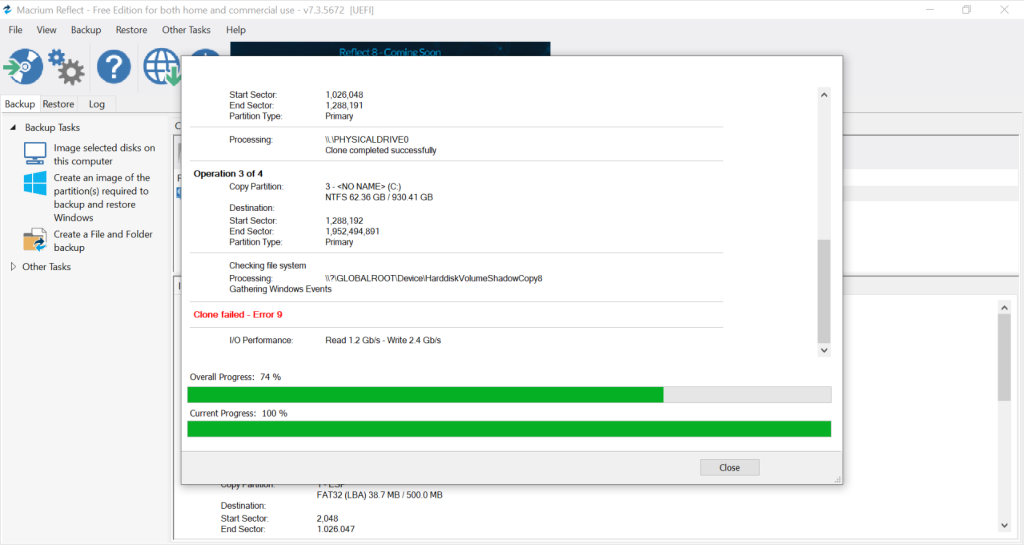Open the File menu
Image resolution: width=1024 pixels, height=545 pixels.
(x=15, y=30)
